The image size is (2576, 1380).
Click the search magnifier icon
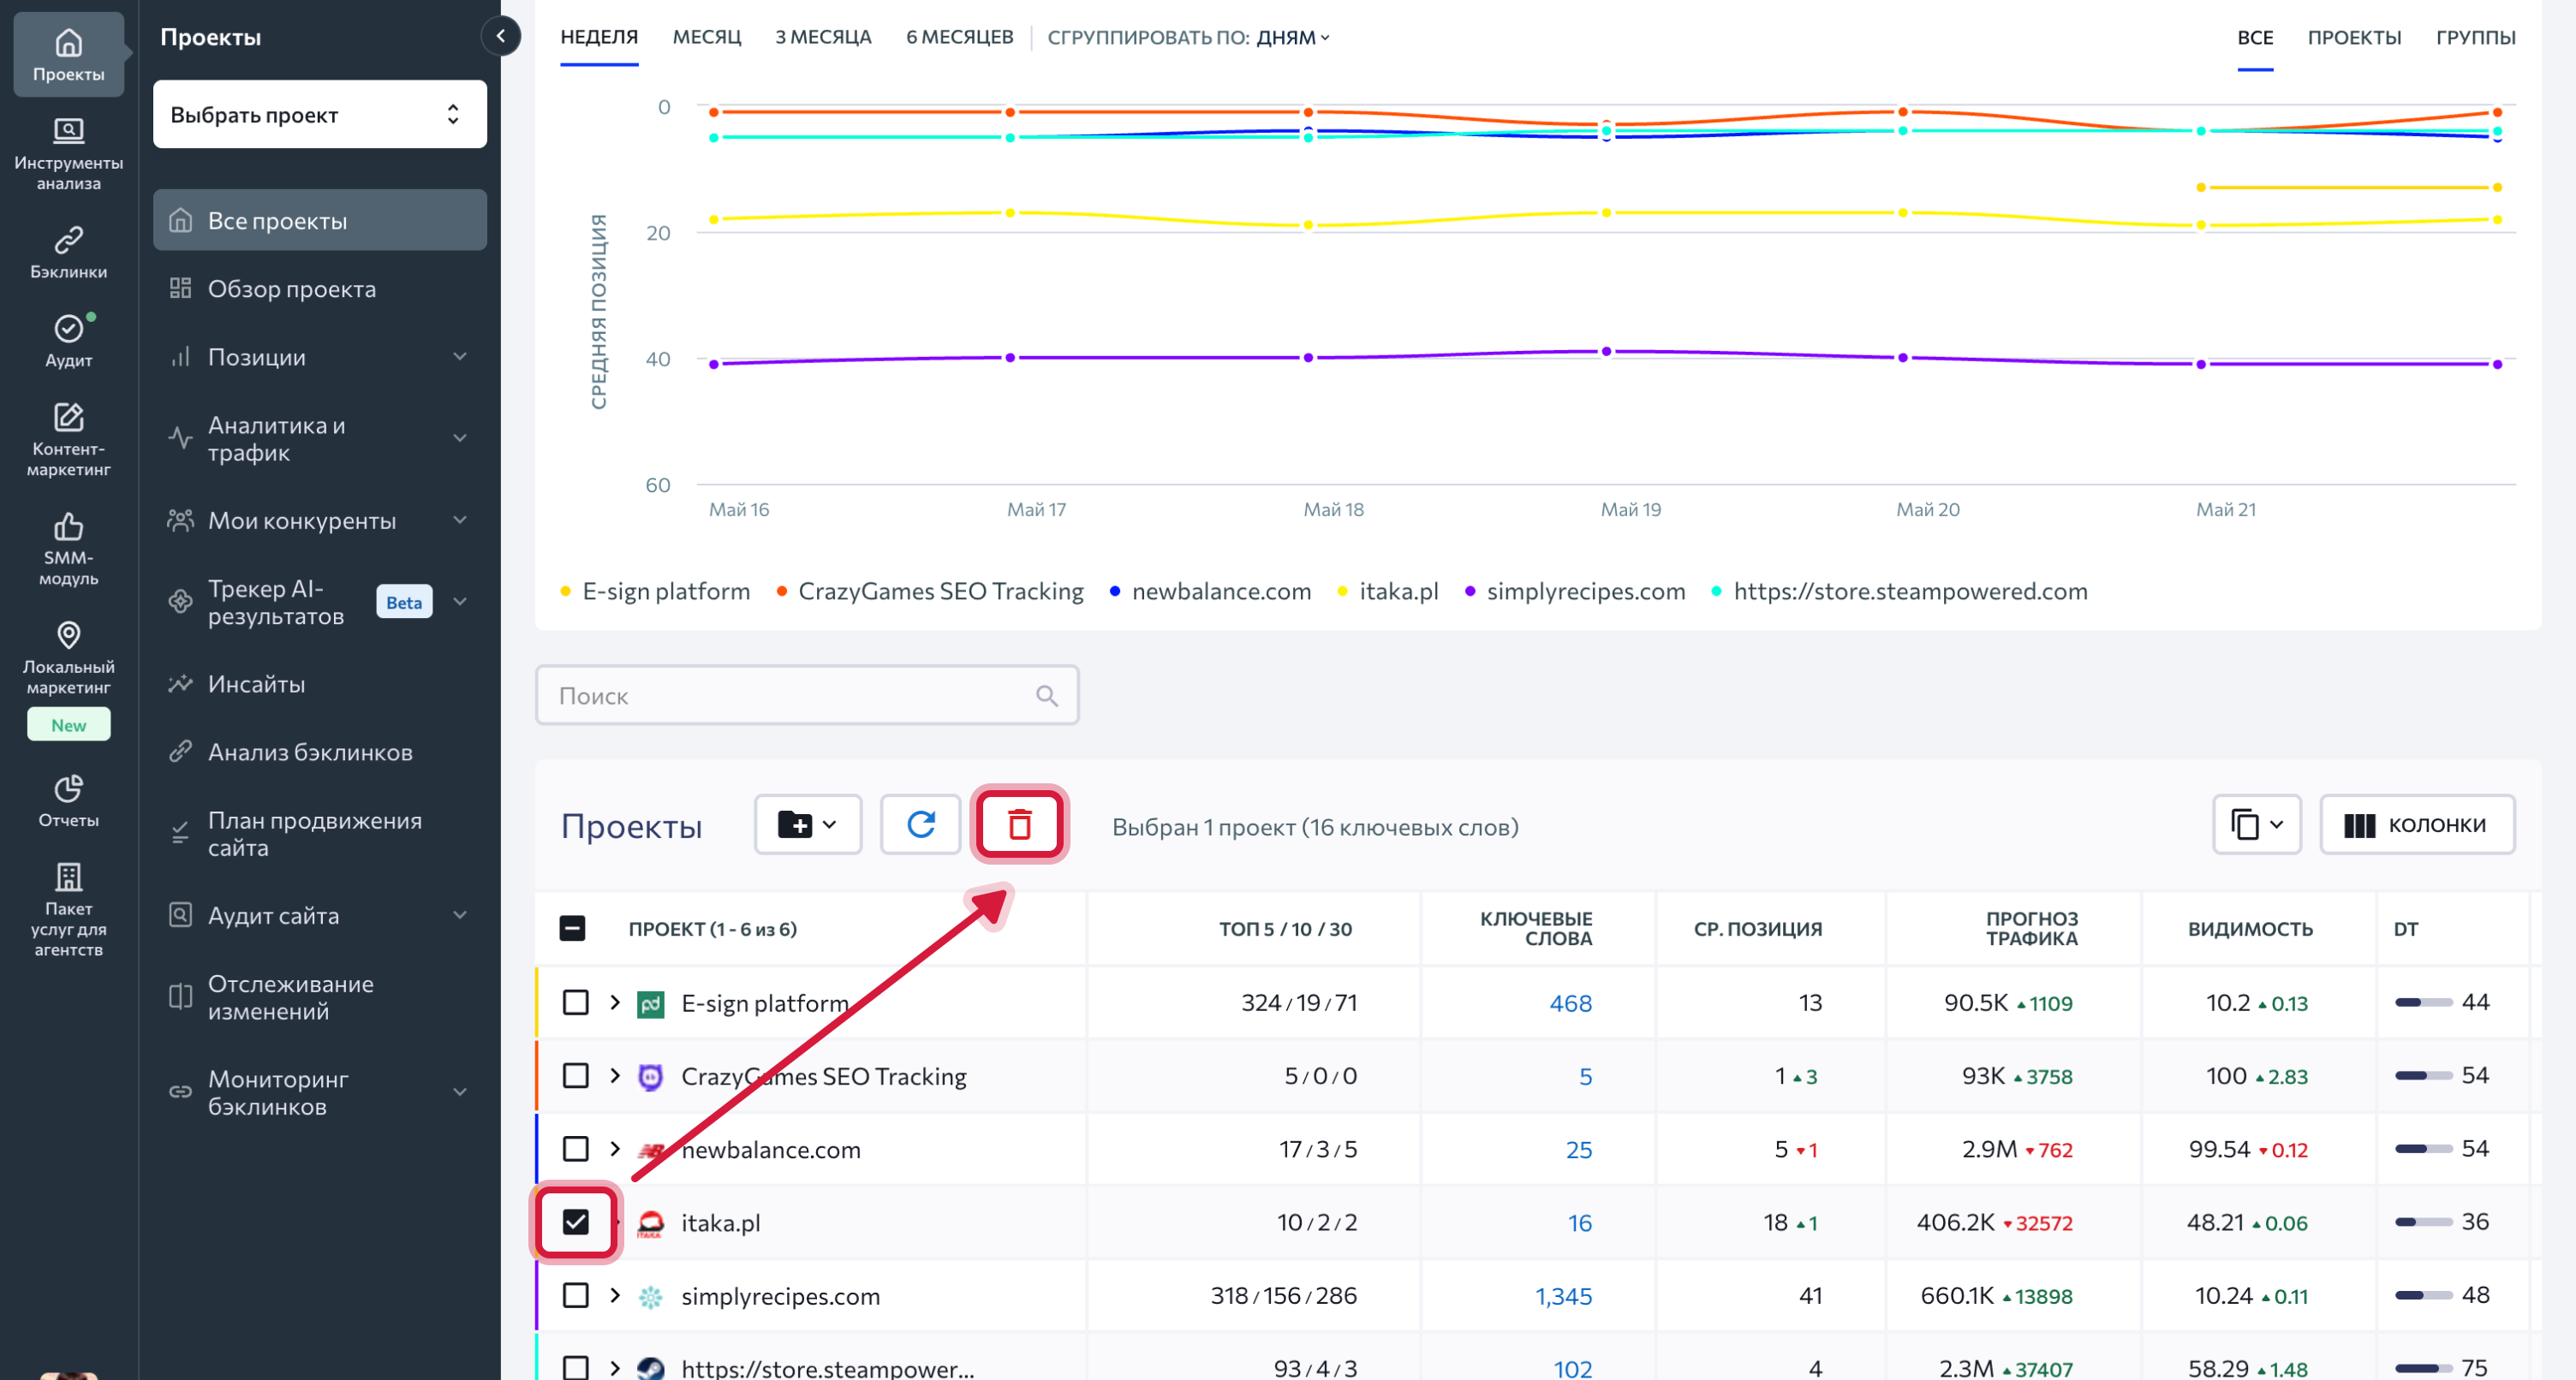coord(1046,695)
